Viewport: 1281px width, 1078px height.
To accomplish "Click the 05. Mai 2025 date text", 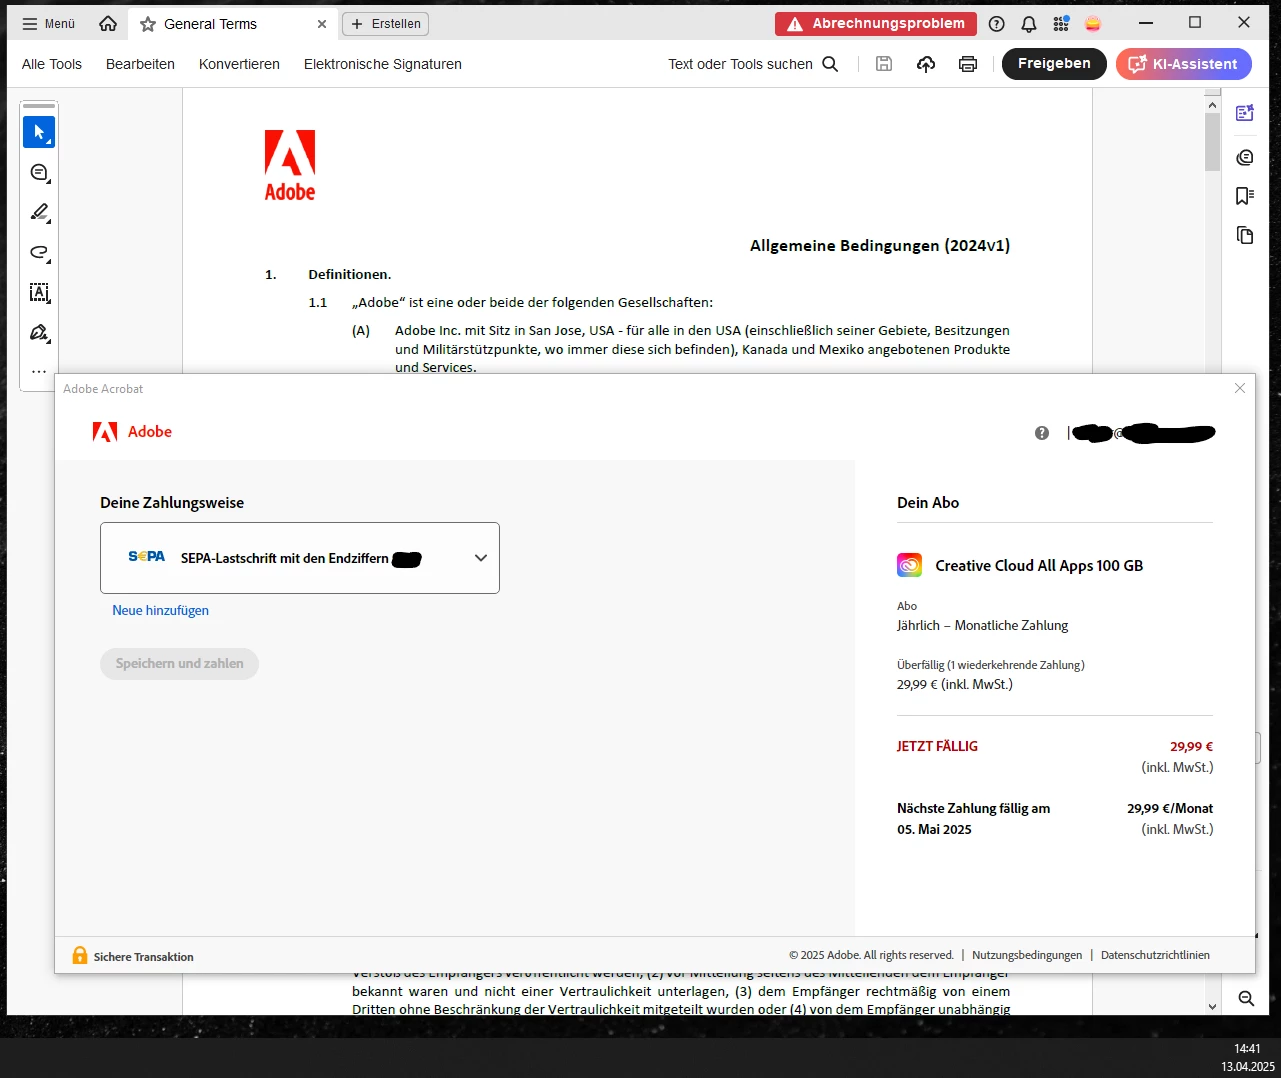I will [x=934, y=829].
